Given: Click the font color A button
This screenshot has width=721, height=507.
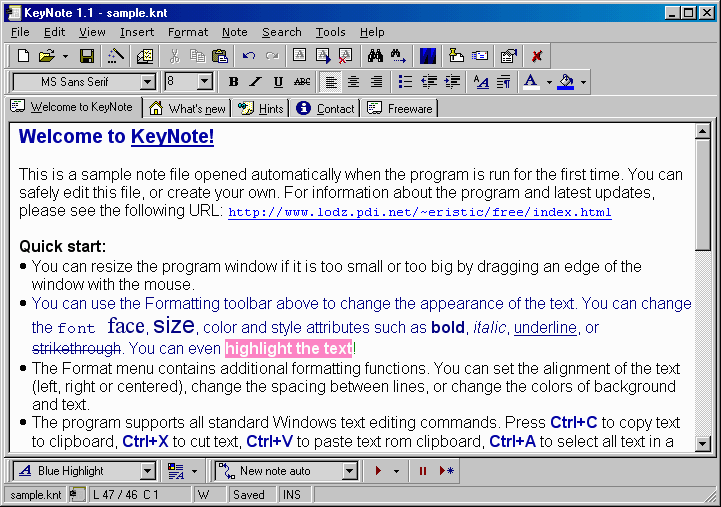Looking at the screenshot, I should [530, 82].
